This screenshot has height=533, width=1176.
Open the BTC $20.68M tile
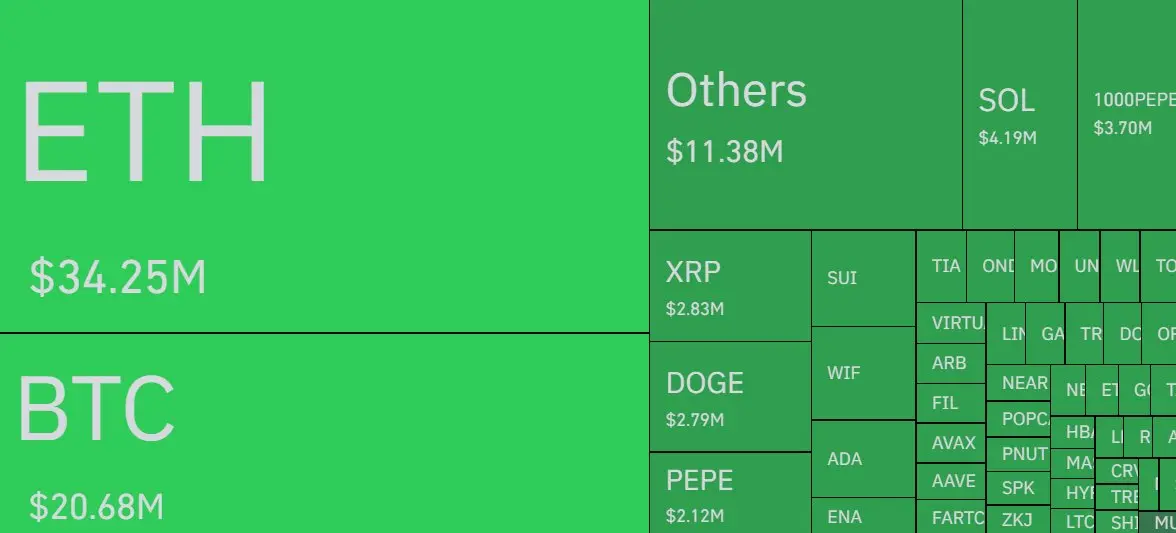tap(324, 433)
